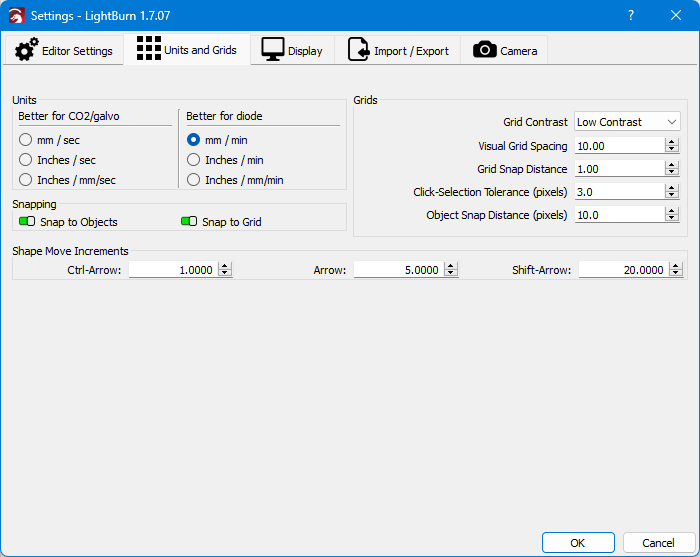700x557 pixels.
Task: Decrease Object Snap Distance with down arrow
Action: [x=671, y=219]
